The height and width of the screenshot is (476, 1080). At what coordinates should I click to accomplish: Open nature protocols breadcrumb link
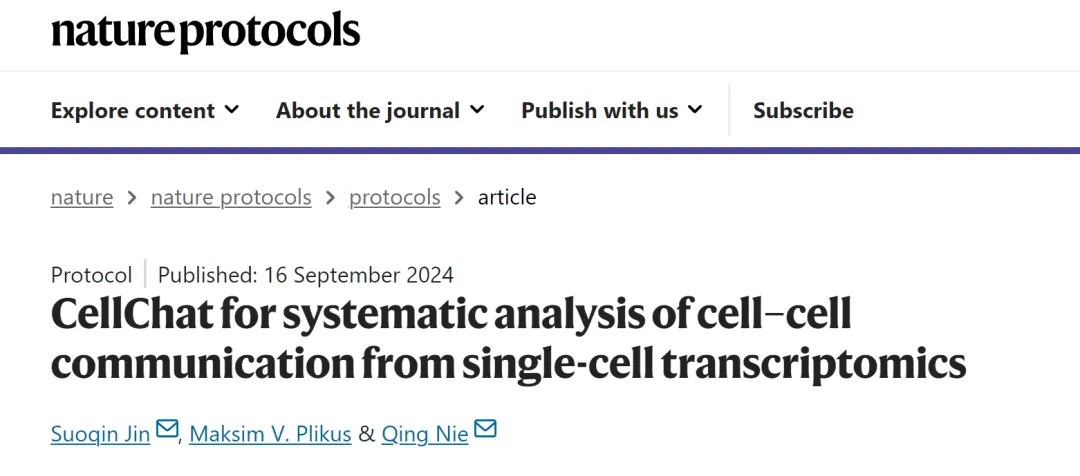pyautogui.click(x=231, y=198)
